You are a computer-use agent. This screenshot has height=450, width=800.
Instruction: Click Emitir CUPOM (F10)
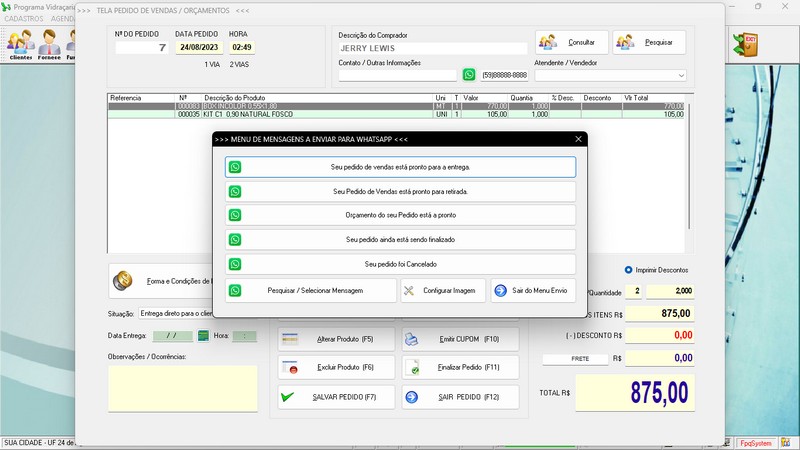click(x=460, y=339)
